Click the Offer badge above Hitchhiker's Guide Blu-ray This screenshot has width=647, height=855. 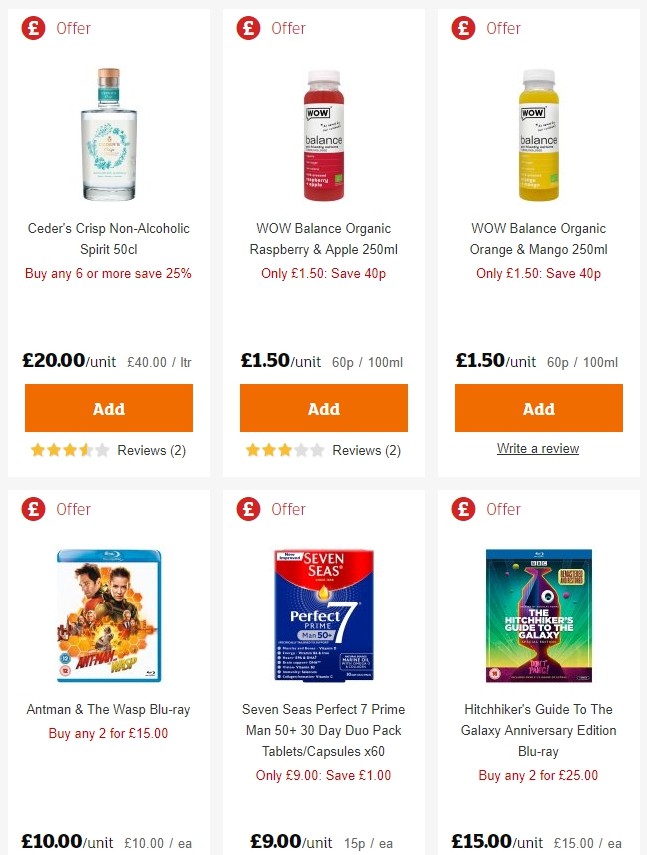(463, 509)
